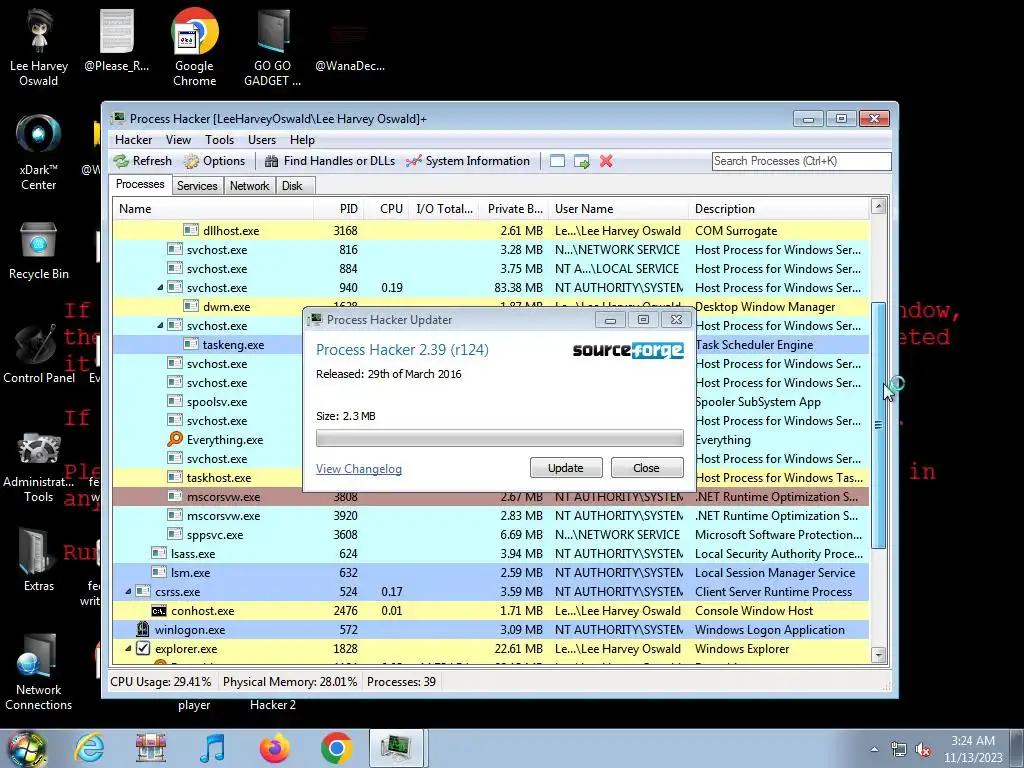Viewport: 1024px width, 768px height.
Task: Collapse svchost.exe parent of taskeng.exe
Action: (x=160, y=325)
